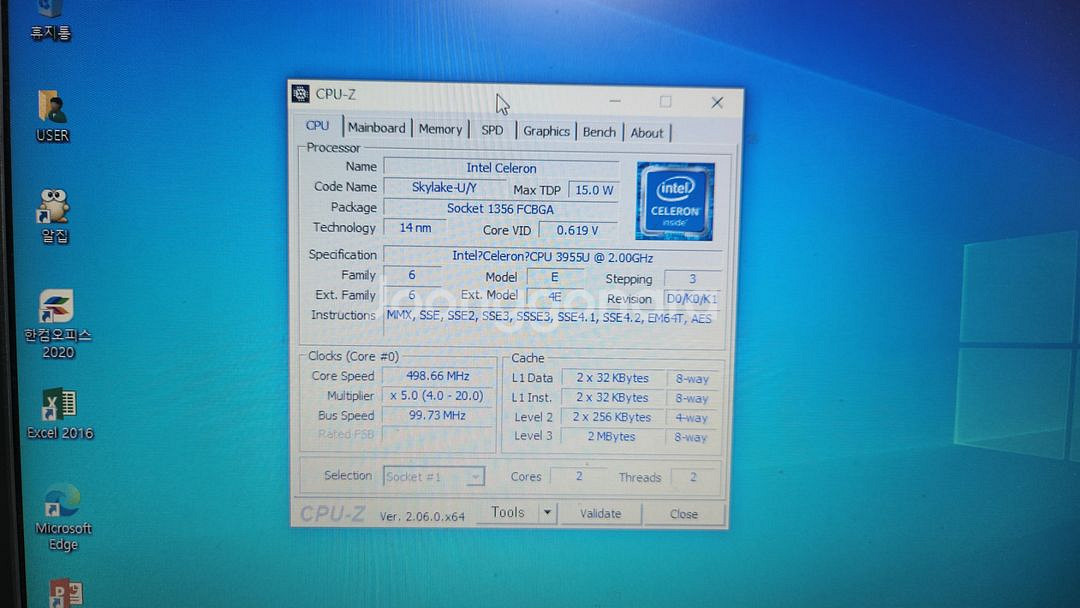Click the Level 2 value '2 x 256 KBytes'
The height and width of the screenshot is (608, 1080).
pyautogui.click(x=612, y=417)
